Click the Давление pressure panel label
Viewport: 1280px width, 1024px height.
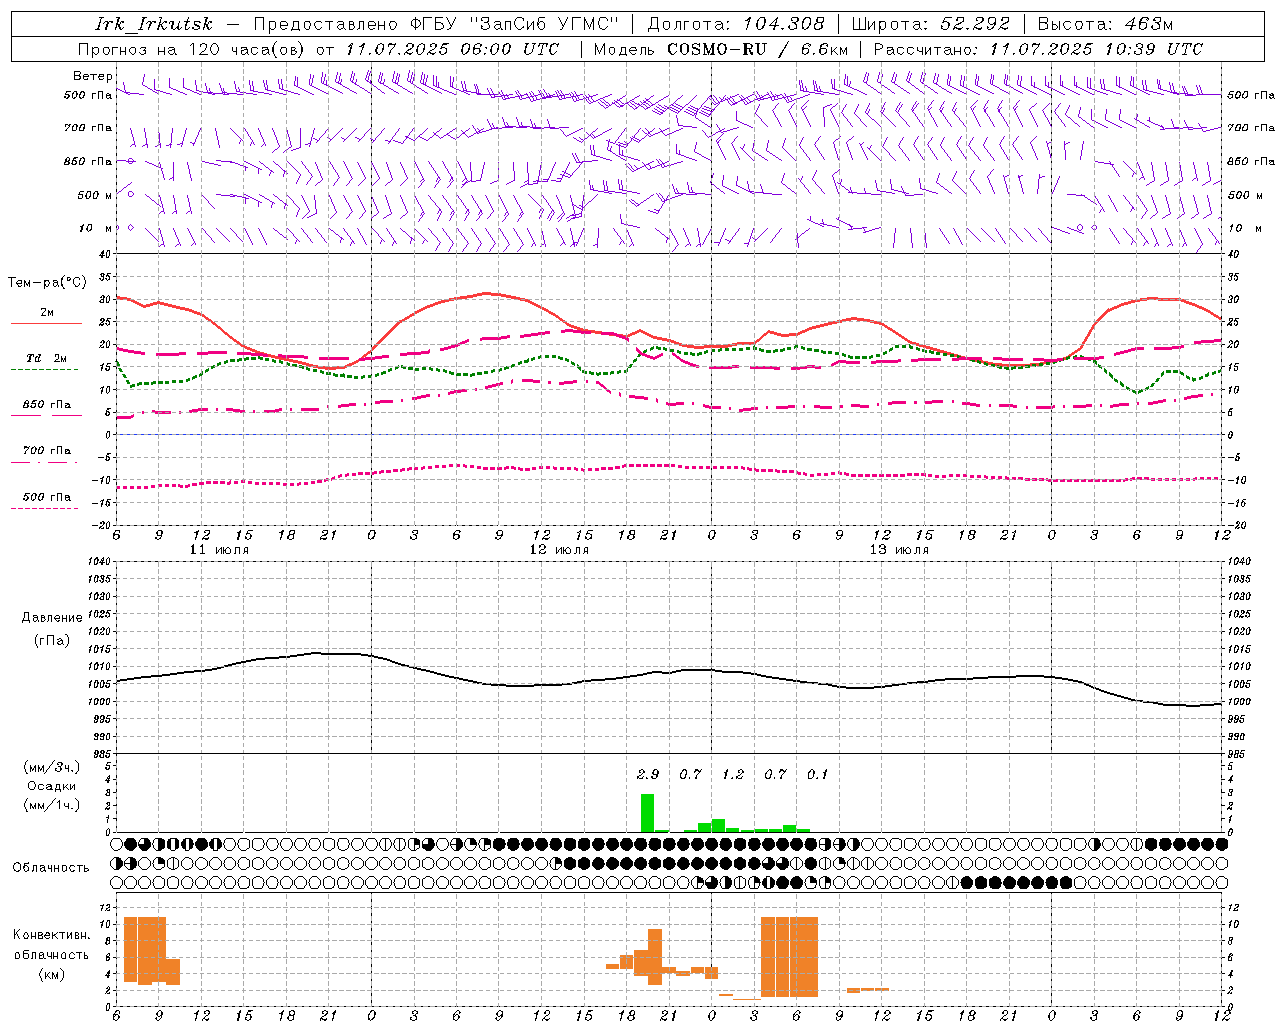pos(52,618)
